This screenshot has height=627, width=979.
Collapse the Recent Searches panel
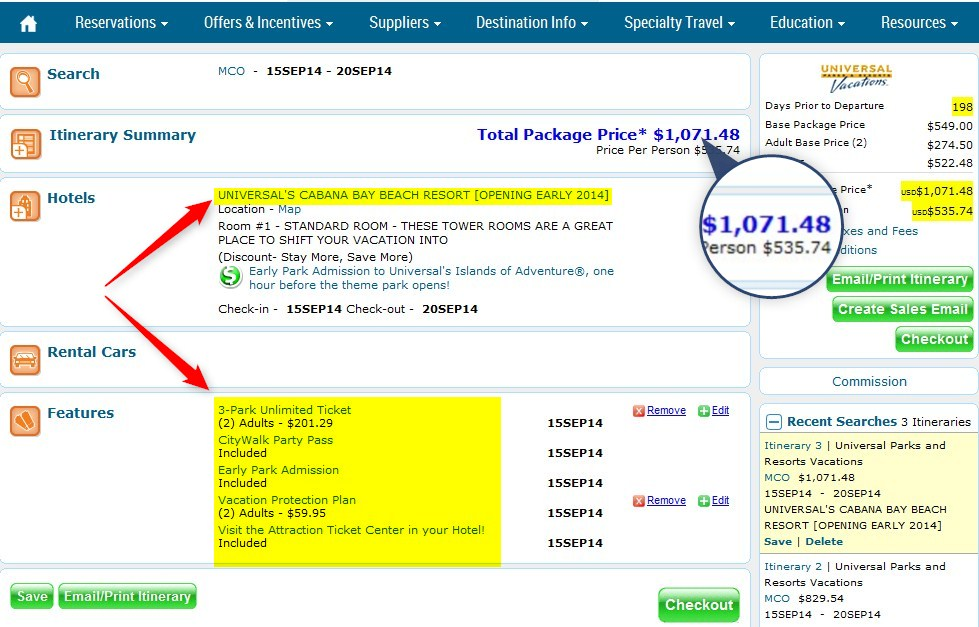(774, 422)
